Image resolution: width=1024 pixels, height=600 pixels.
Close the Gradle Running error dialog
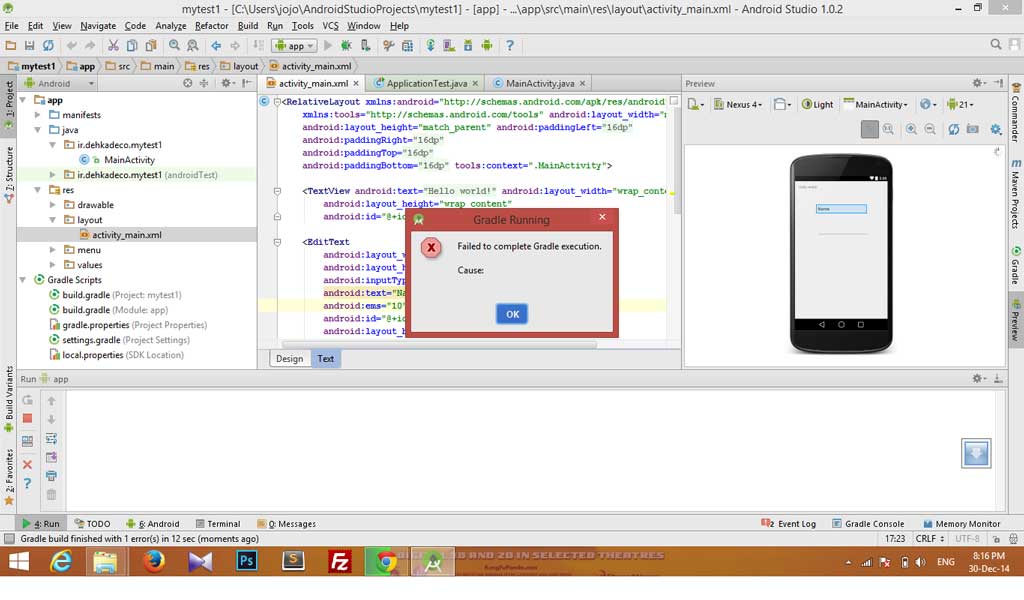click(x=602, y=217)
